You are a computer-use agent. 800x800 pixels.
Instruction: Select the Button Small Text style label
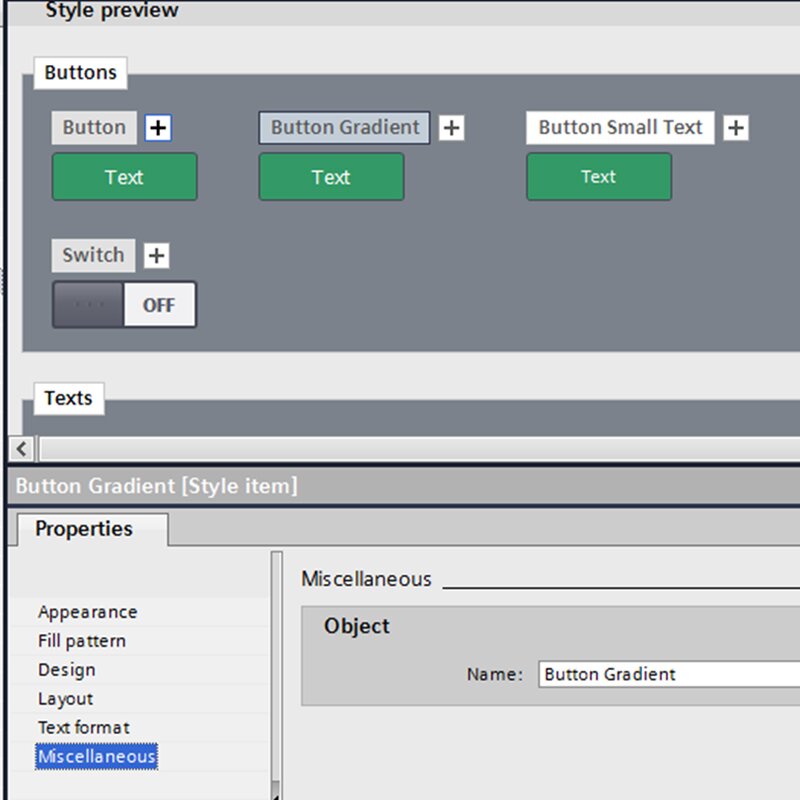[620, 128]
